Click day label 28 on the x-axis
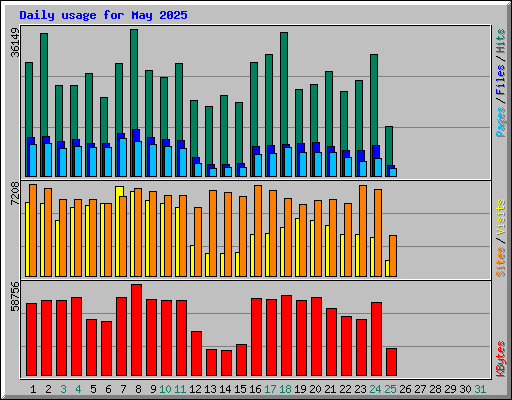 point(435,389)
